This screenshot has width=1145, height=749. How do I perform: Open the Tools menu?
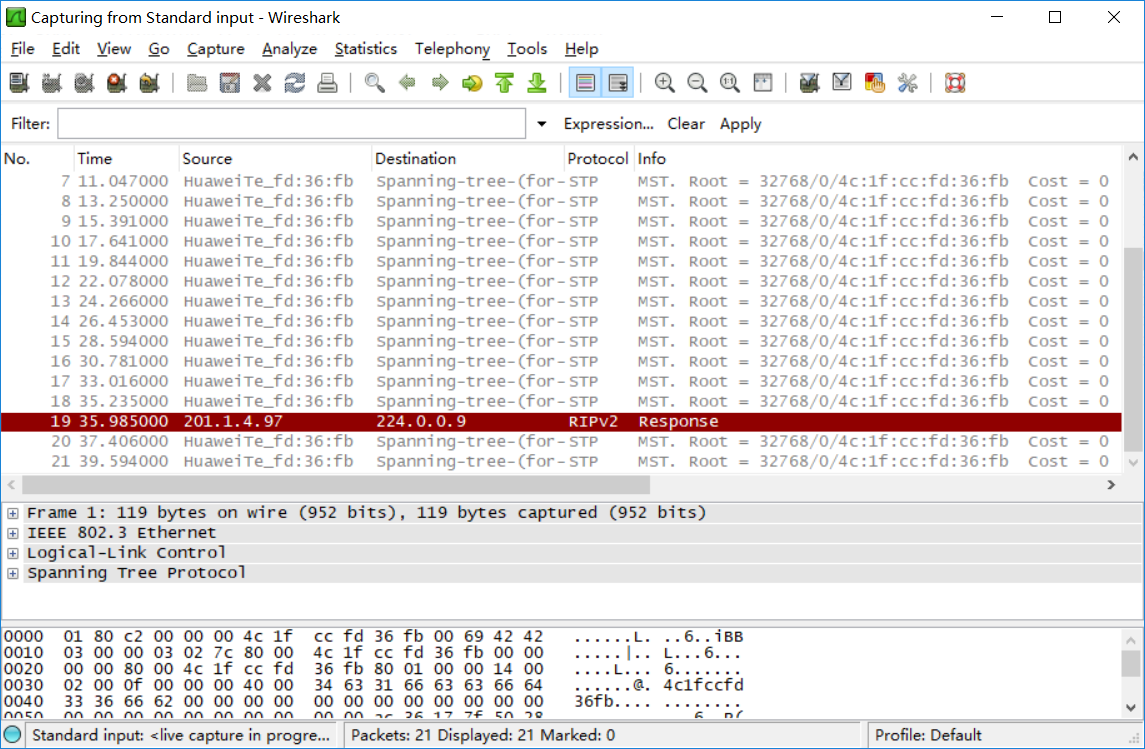pyautogui.click(x=527, y=49)
